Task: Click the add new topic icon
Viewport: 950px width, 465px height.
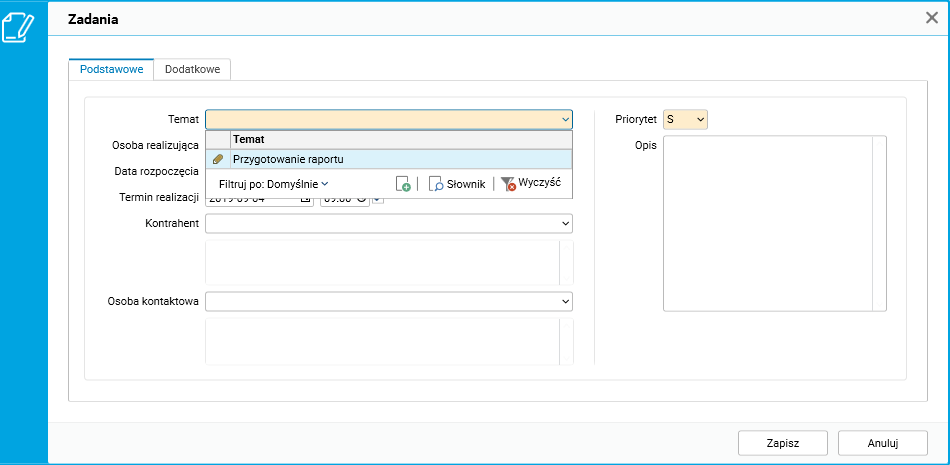Action: coord(402,184)
